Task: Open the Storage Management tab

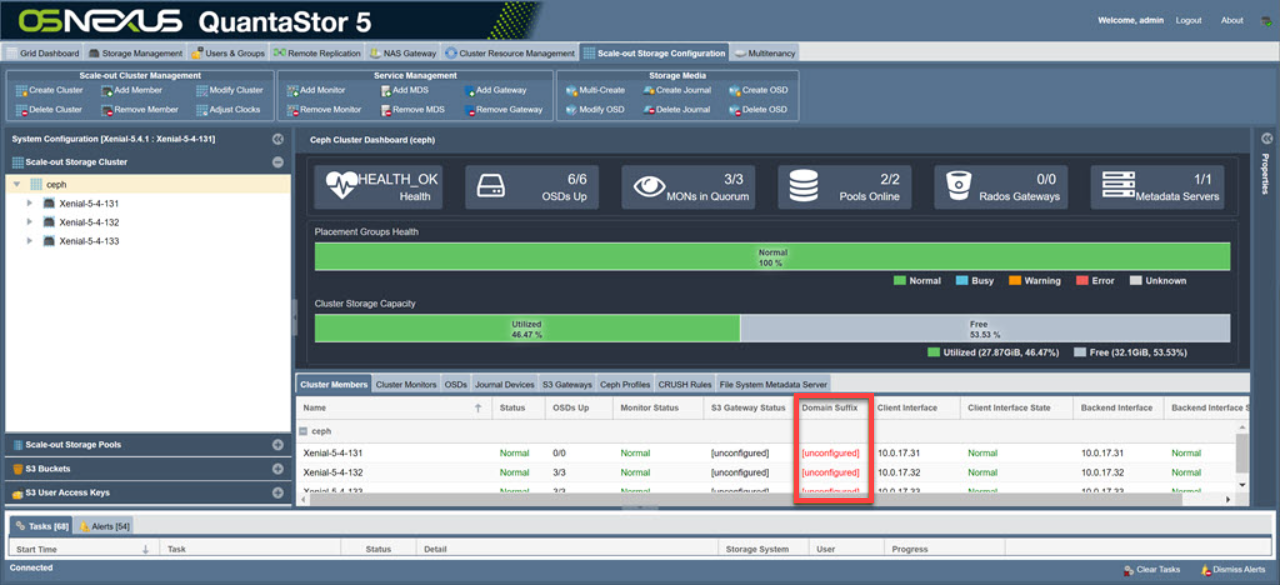Action: (136, 53)
